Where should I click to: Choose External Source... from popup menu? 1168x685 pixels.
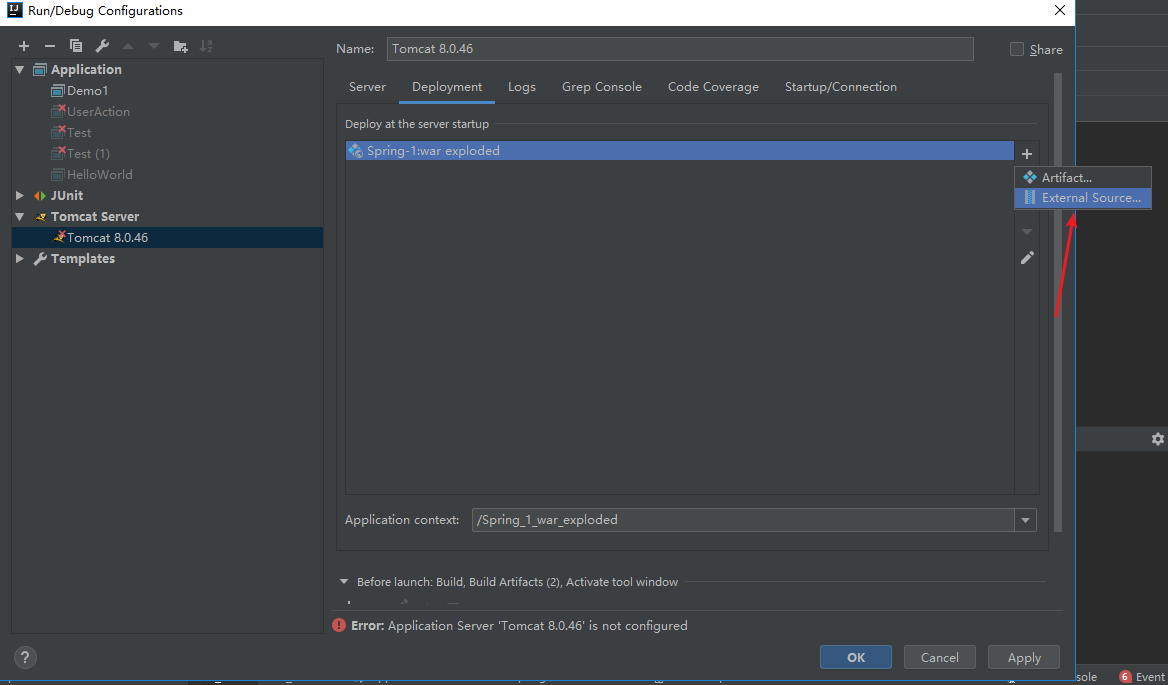(x=1083, y=198)
